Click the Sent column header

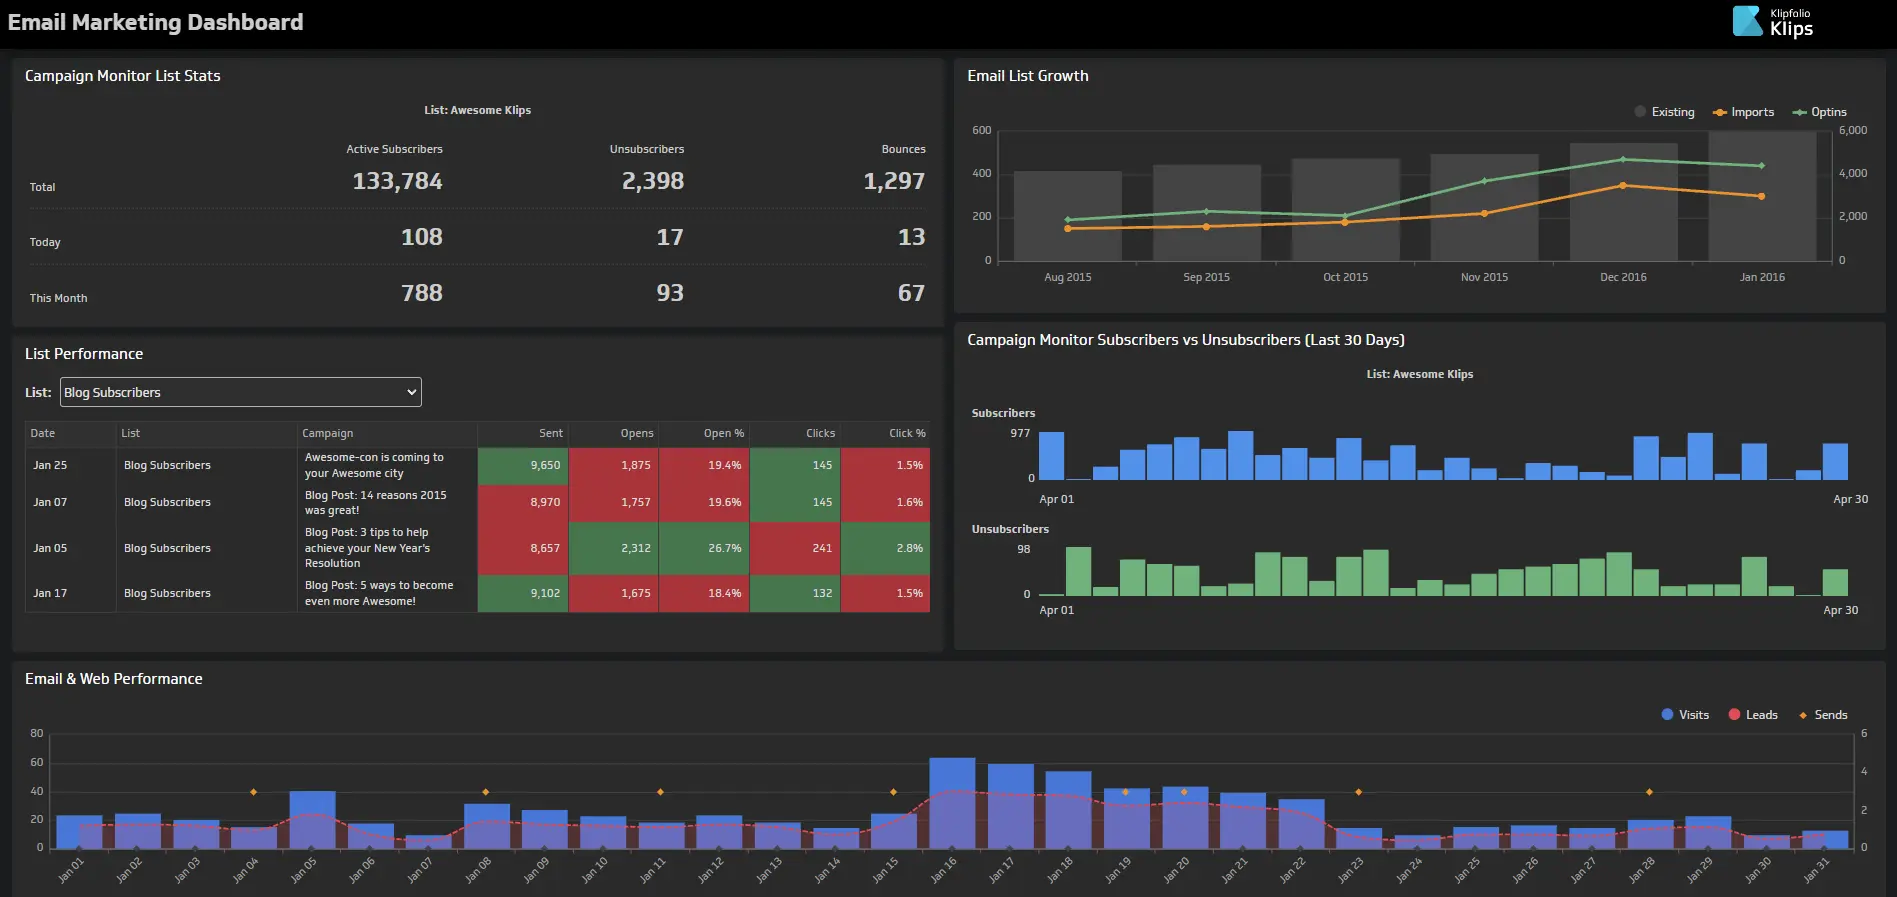[551, 433]
